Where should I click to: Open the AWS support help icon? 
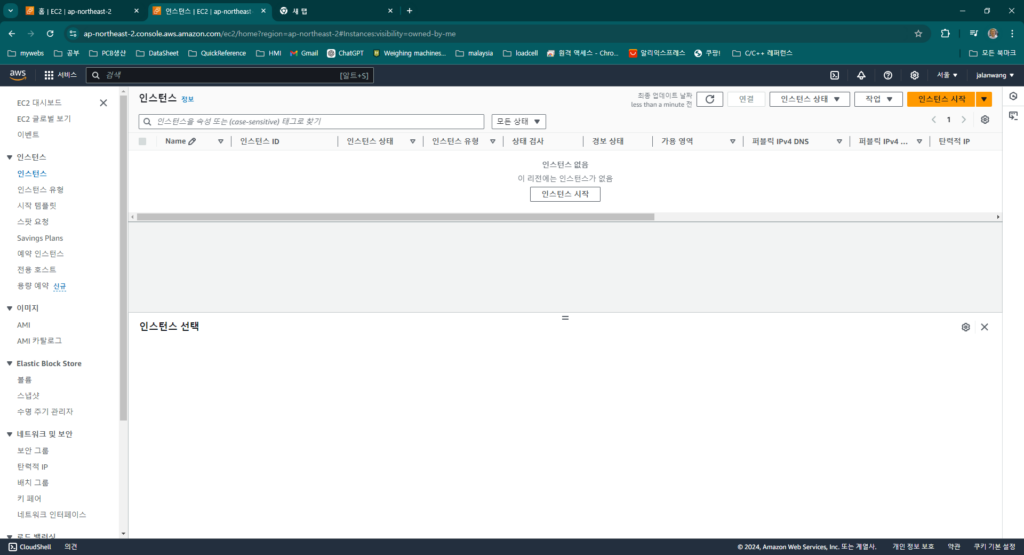(x=887, y=75)
